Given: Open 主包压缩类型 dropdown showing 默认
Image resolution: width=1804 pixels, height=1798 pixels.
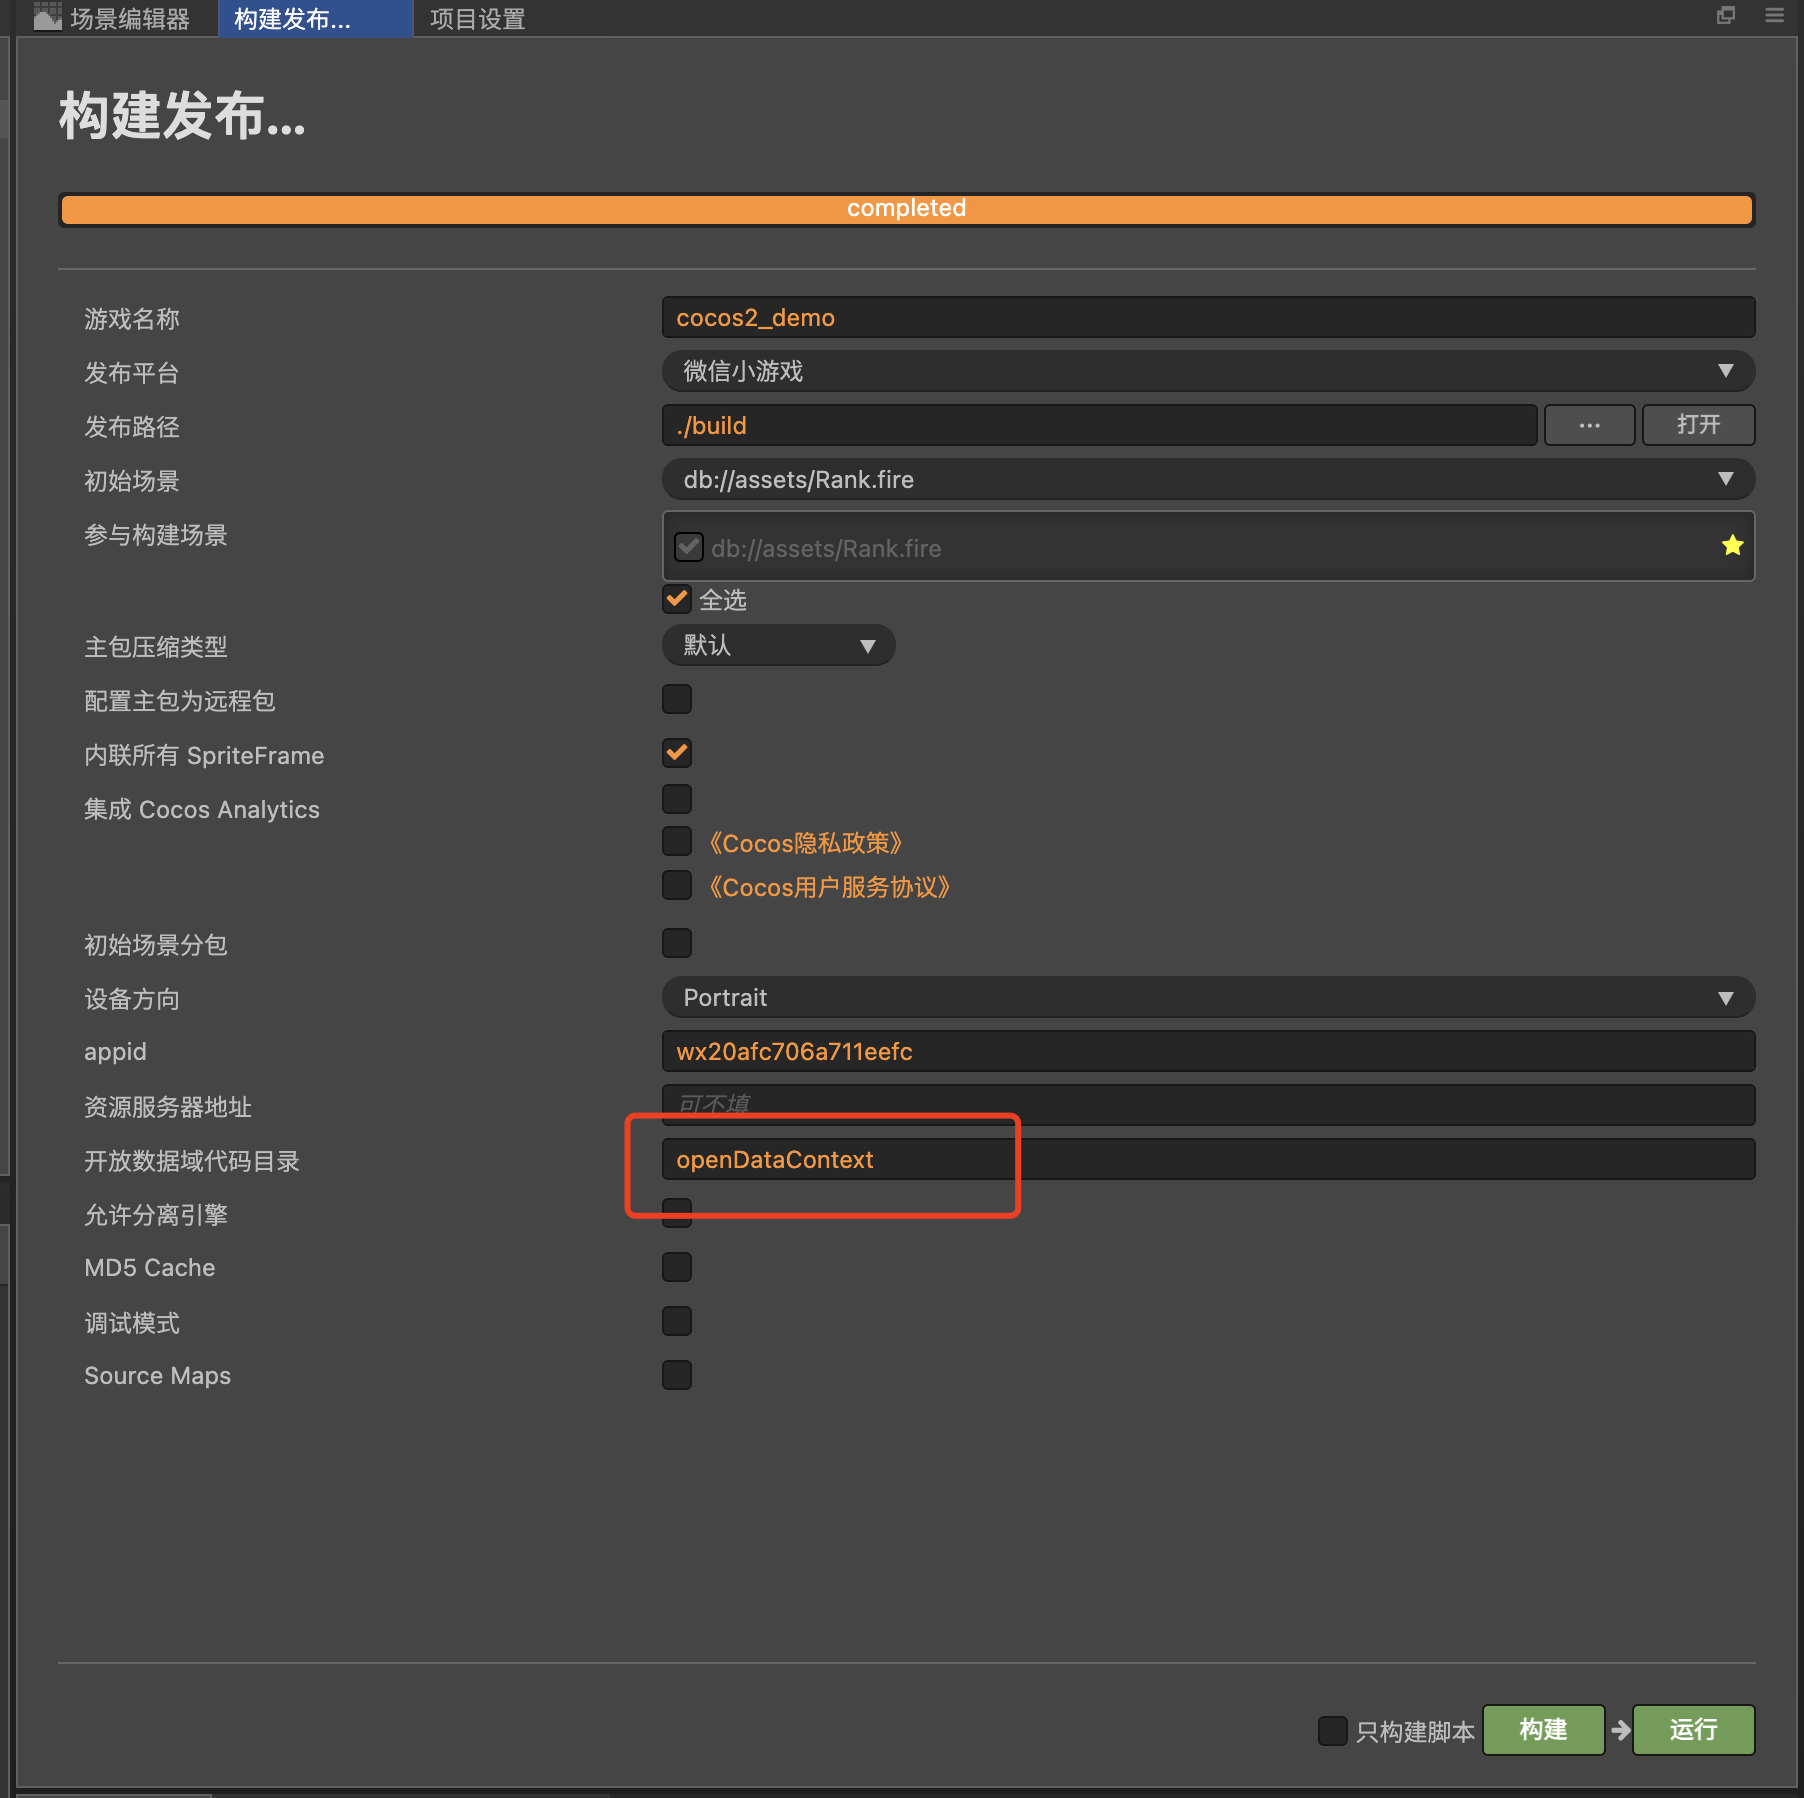Looking at the screenshot, I should [x=778, y=645].
